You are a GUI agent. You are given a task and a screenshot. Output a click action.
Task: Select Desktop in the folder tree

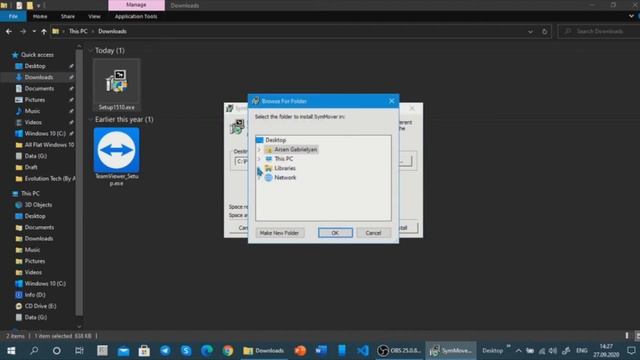coord(276,140)
